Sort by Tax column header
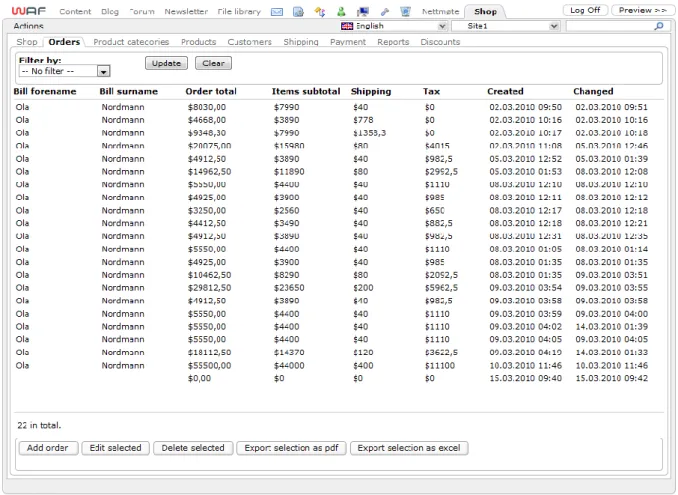This screenshot has height=495, width=678. click(x=432, y=91)
